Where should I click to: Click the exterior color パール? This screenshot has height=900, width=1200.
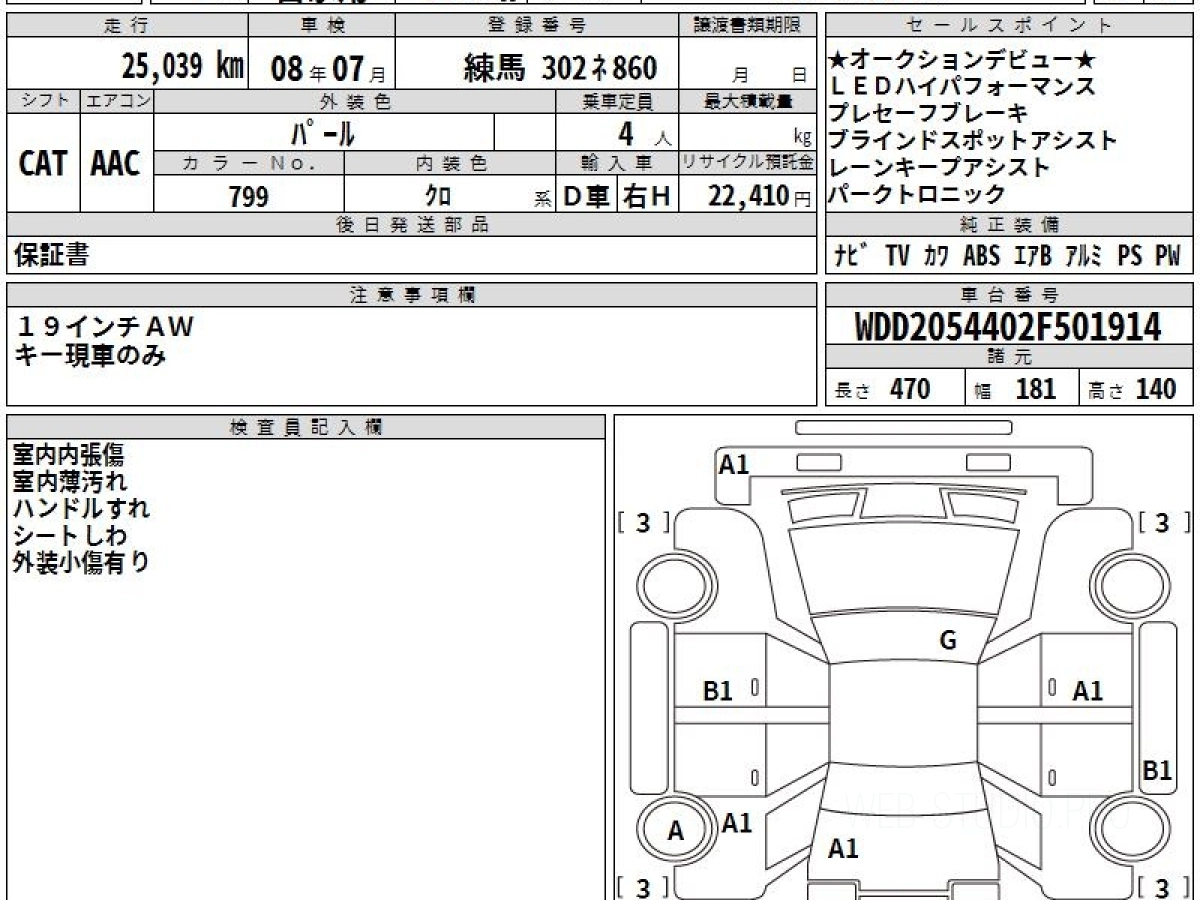[323, 132]
